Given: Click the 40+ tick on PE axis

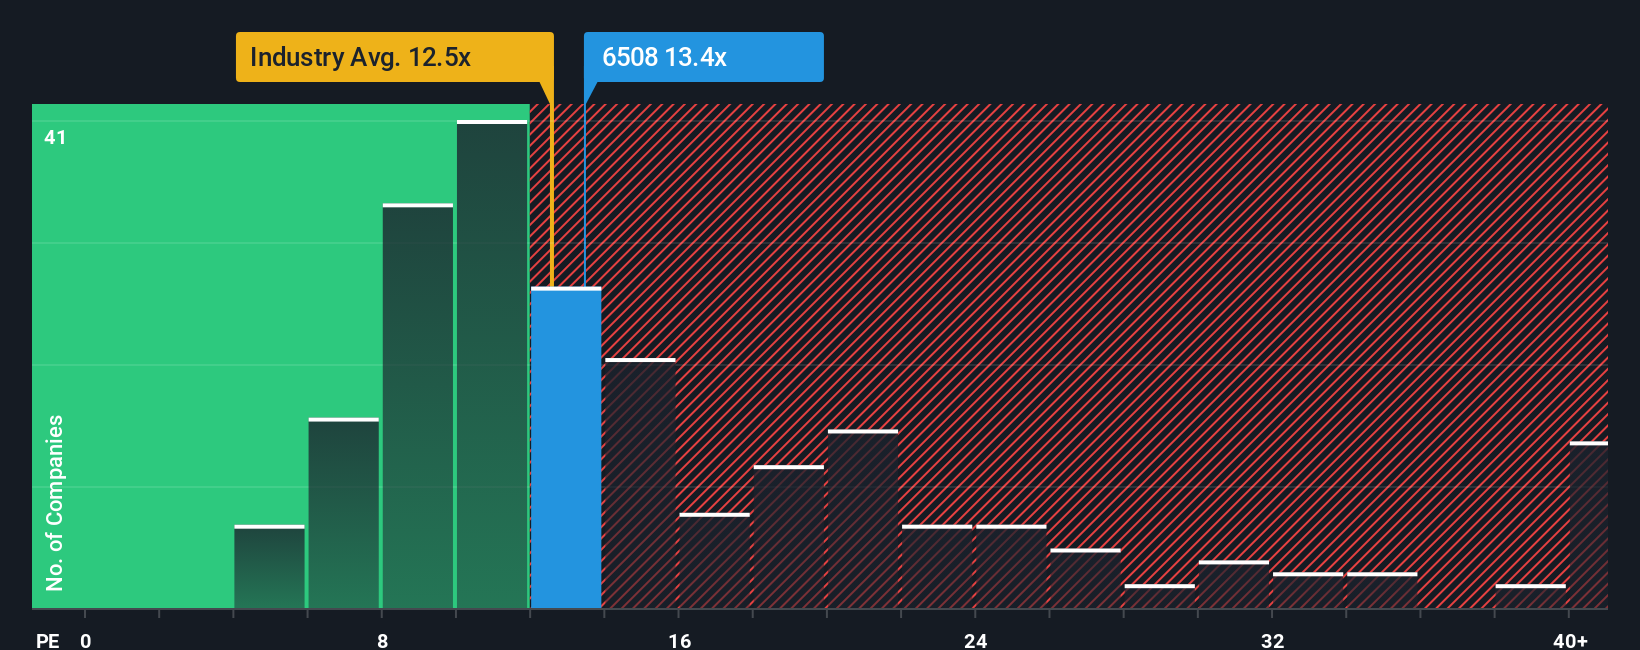Looking at the screenshot, I should pos(1570,640).
